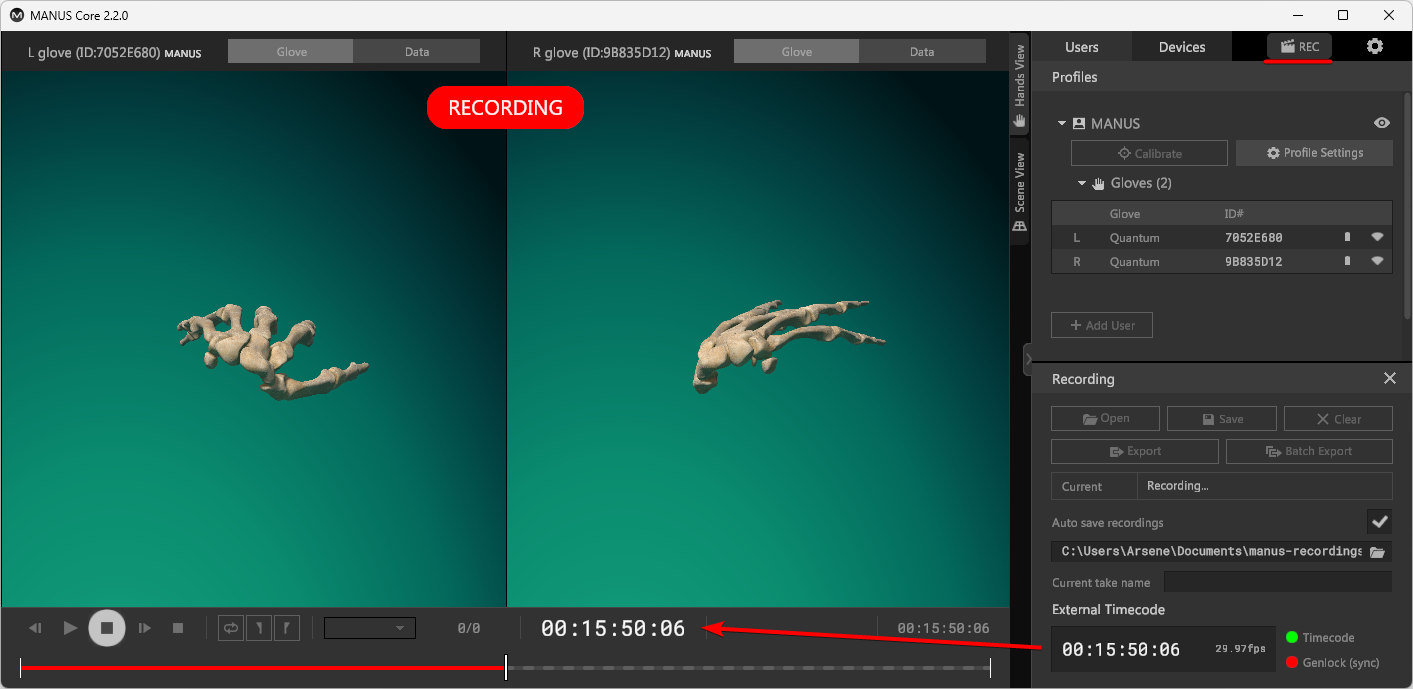Open the dropdown beside the loop controls

pos(370,628)
